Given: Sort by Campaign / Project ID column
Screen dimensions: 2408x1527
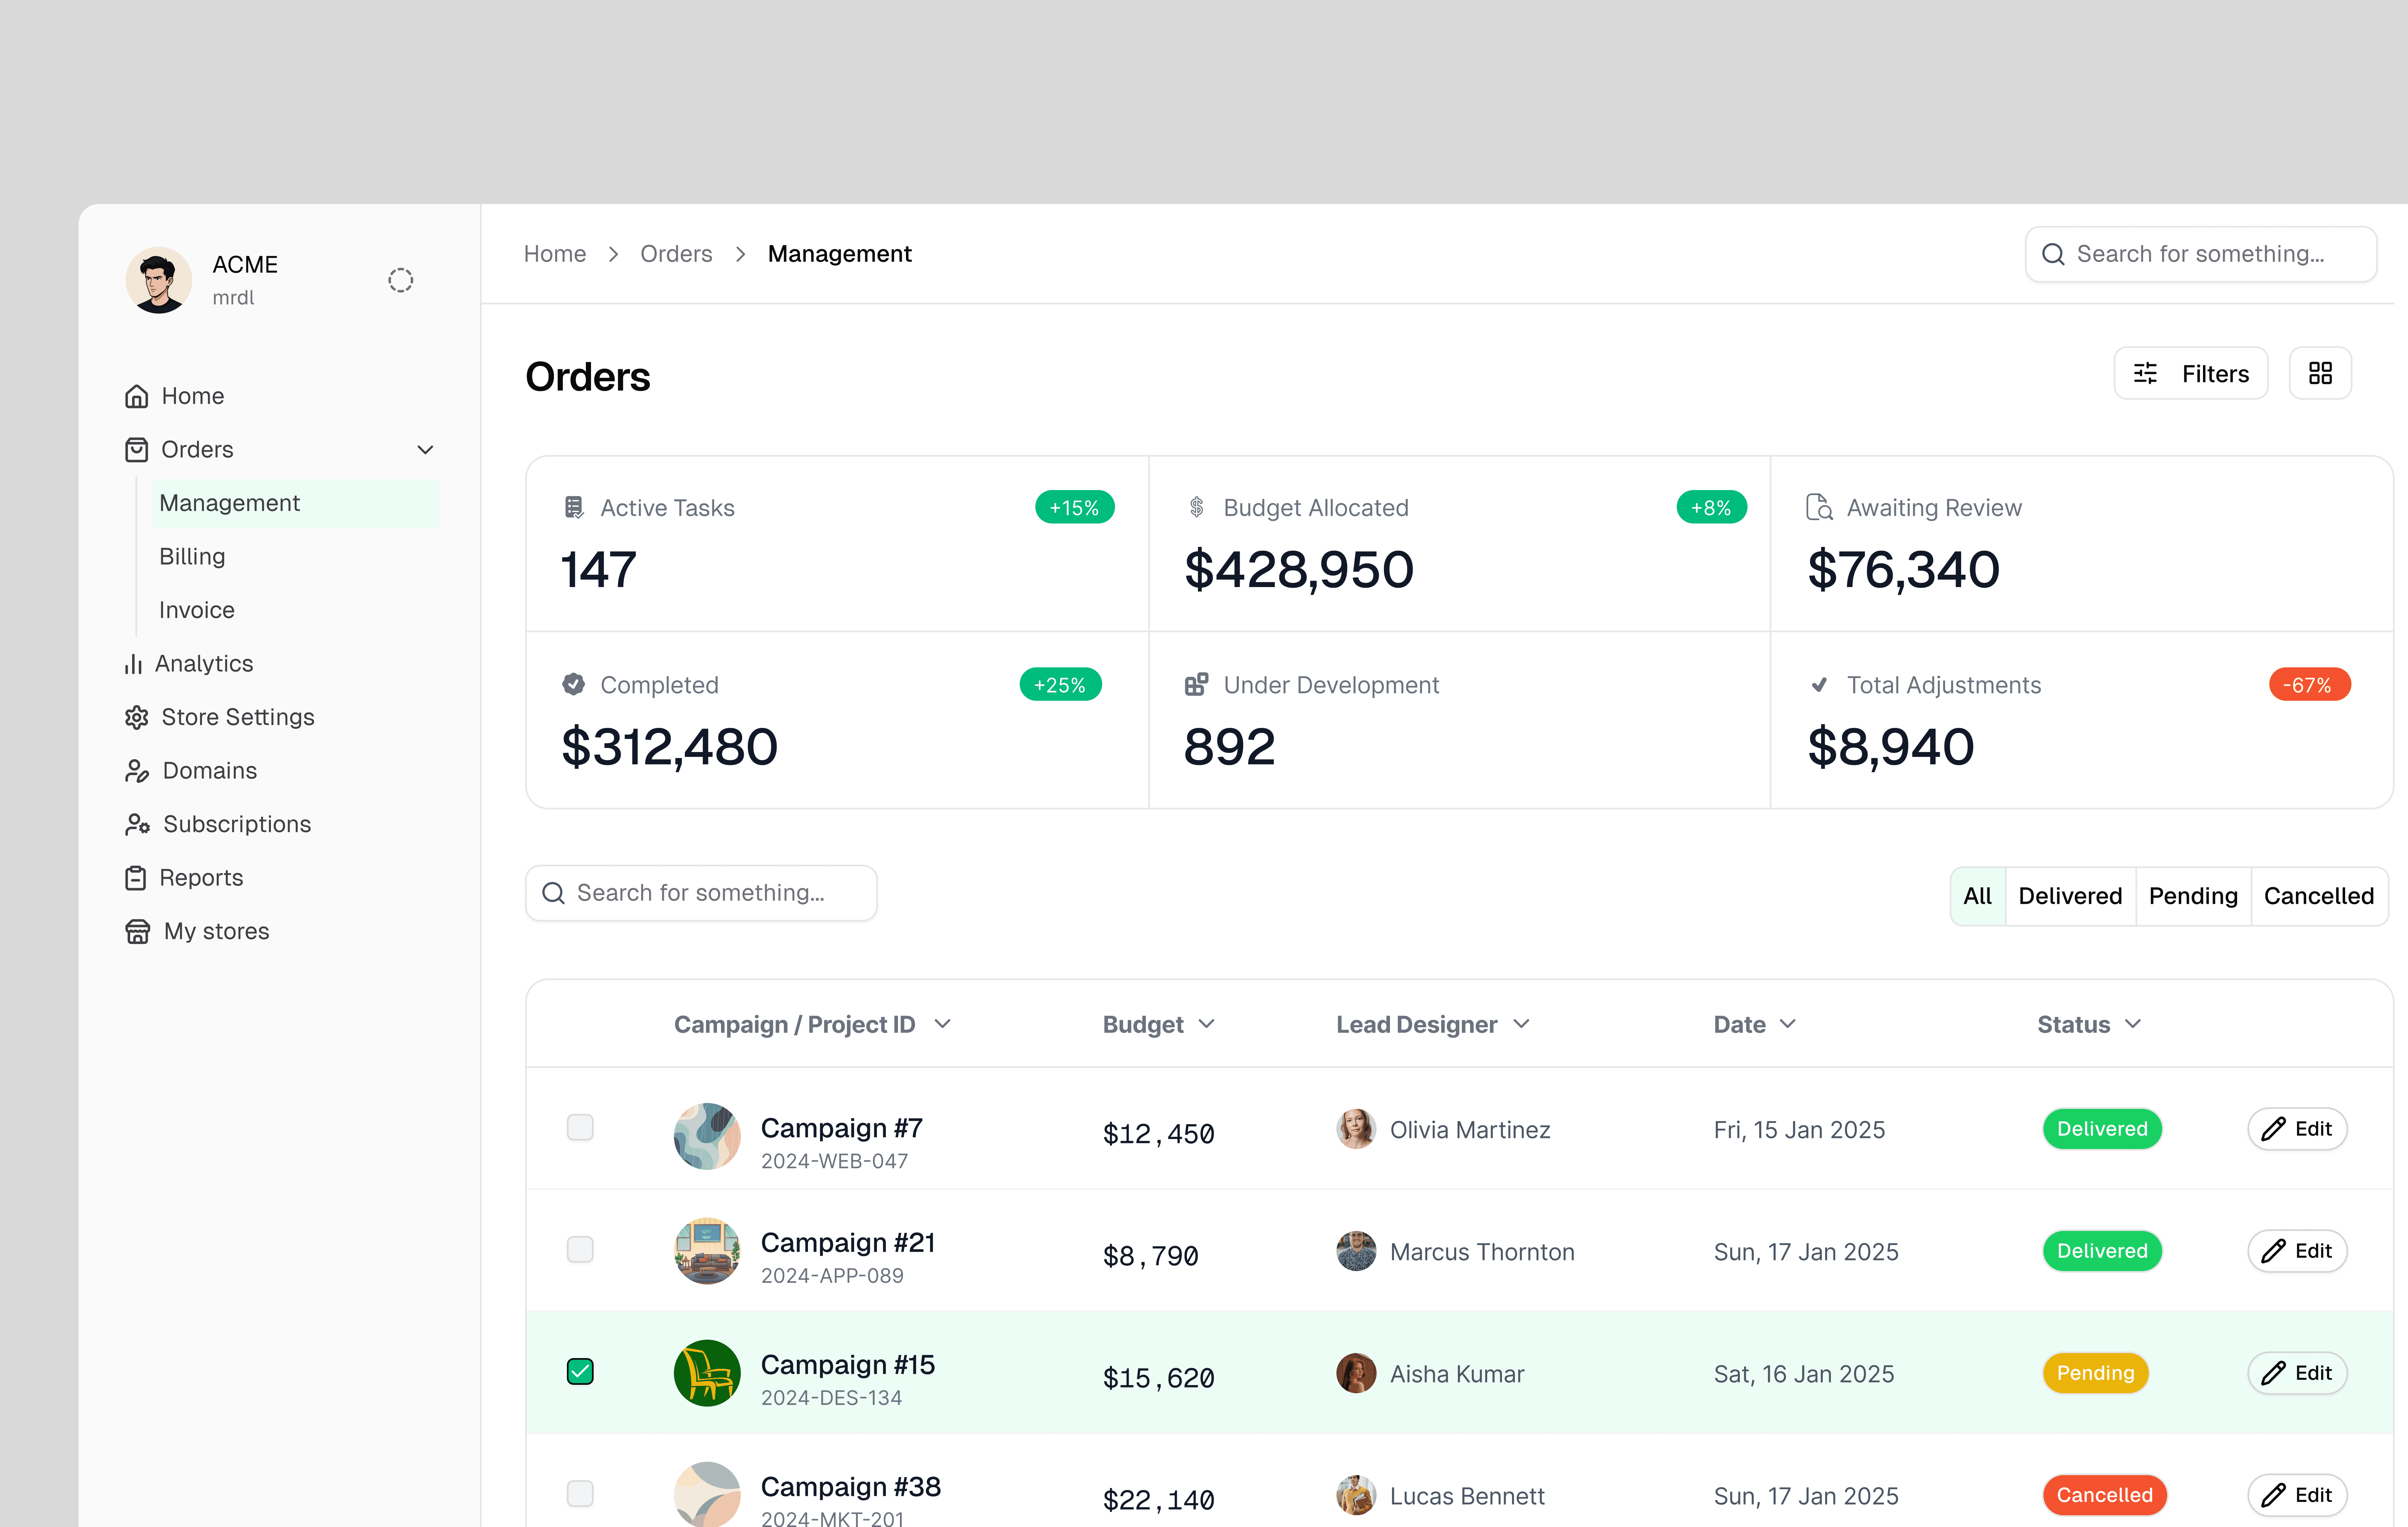Looking at the screenshot, I should 812,1024.
